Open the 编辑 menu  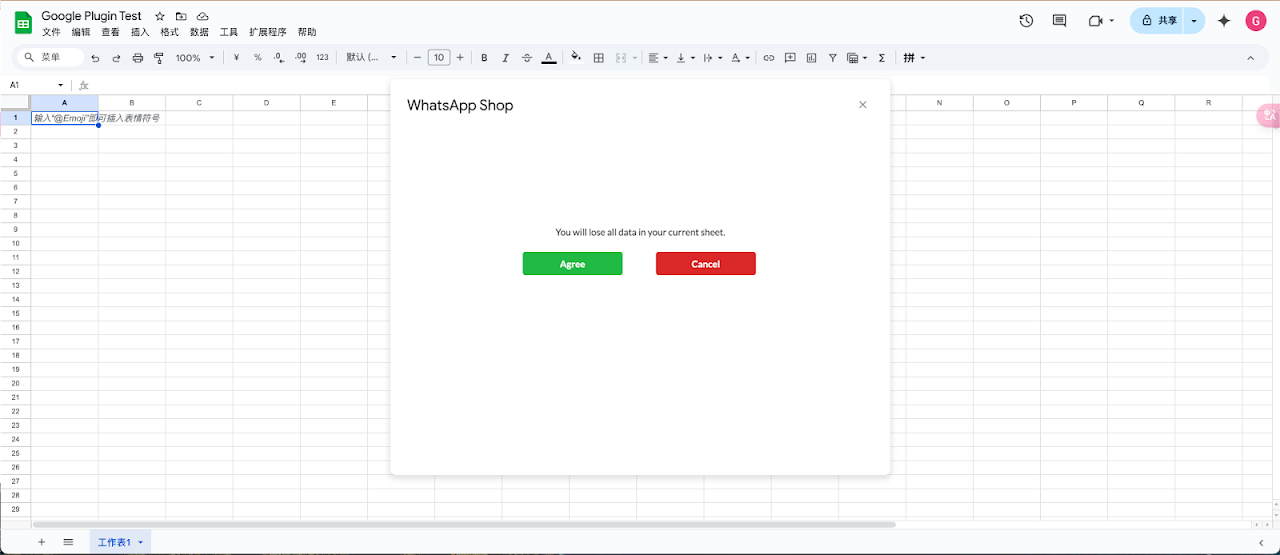(x=81, y=32)
